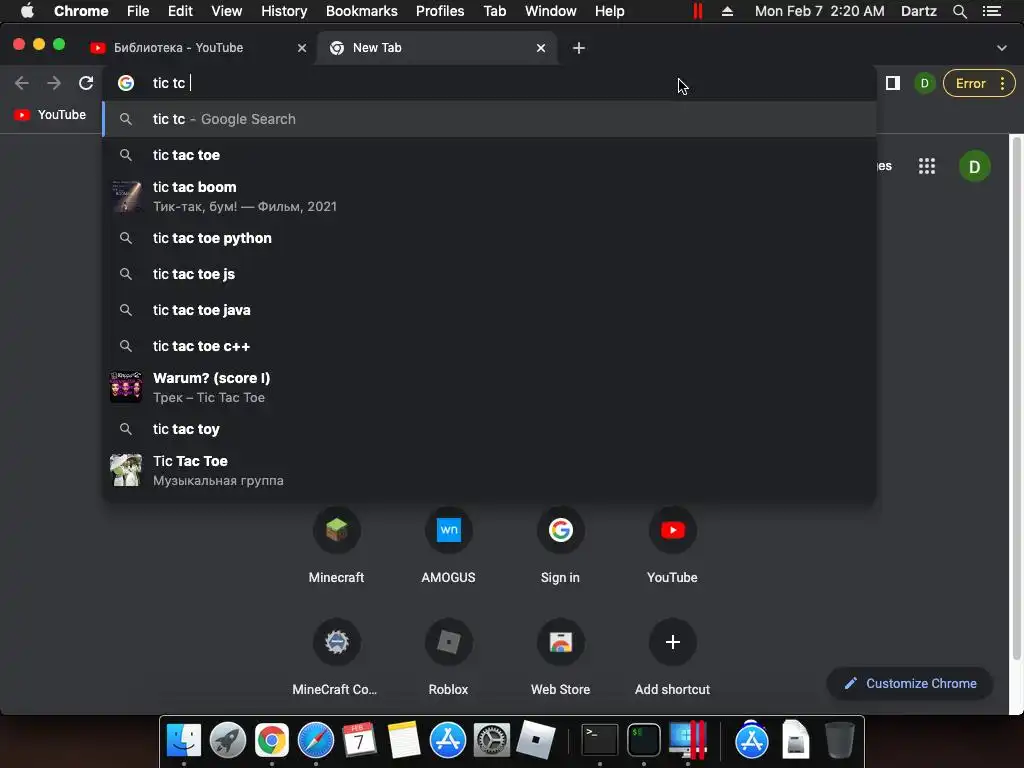Open the History menu

point(284,11)
